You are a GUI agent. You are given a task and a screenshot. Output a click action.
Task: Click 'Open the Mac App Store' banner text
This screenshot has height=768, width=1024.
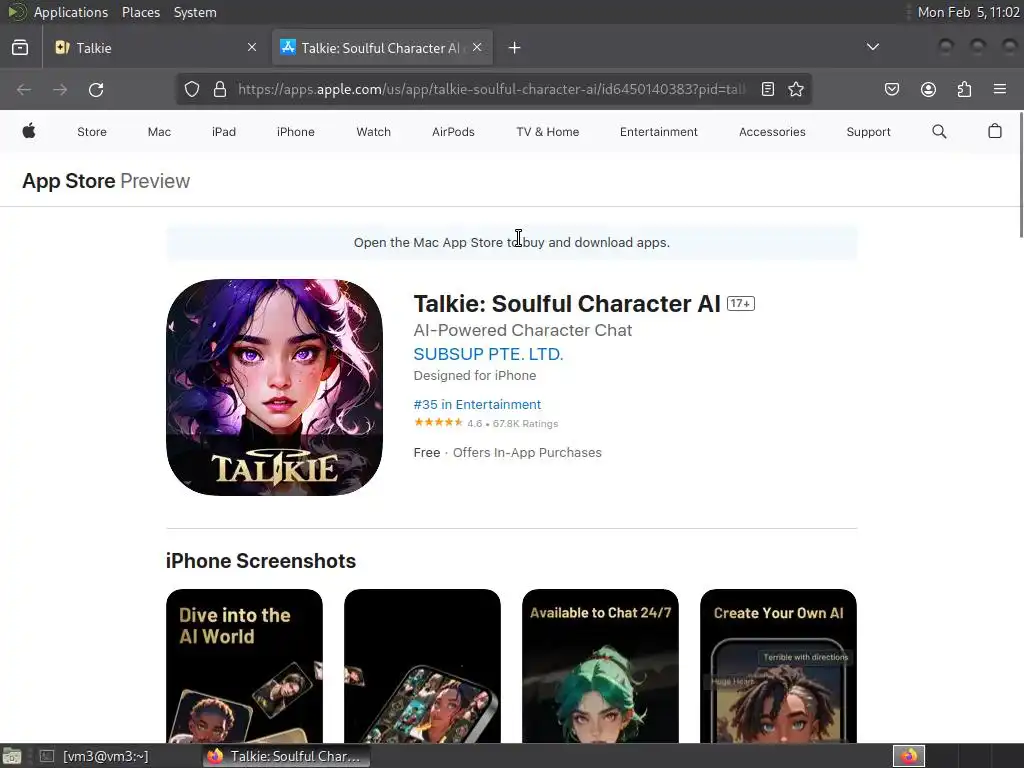point(512,242)
